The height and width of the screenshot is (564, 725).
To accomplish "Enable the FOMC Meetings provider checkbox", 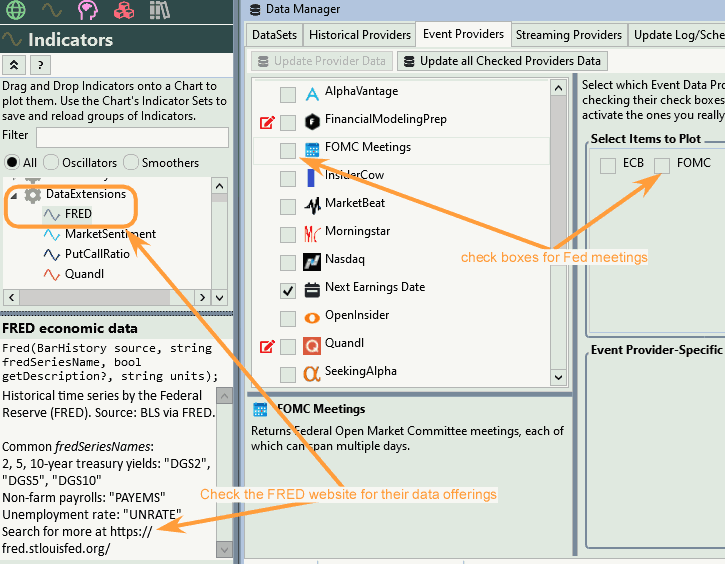I will (x=288, y=150).
